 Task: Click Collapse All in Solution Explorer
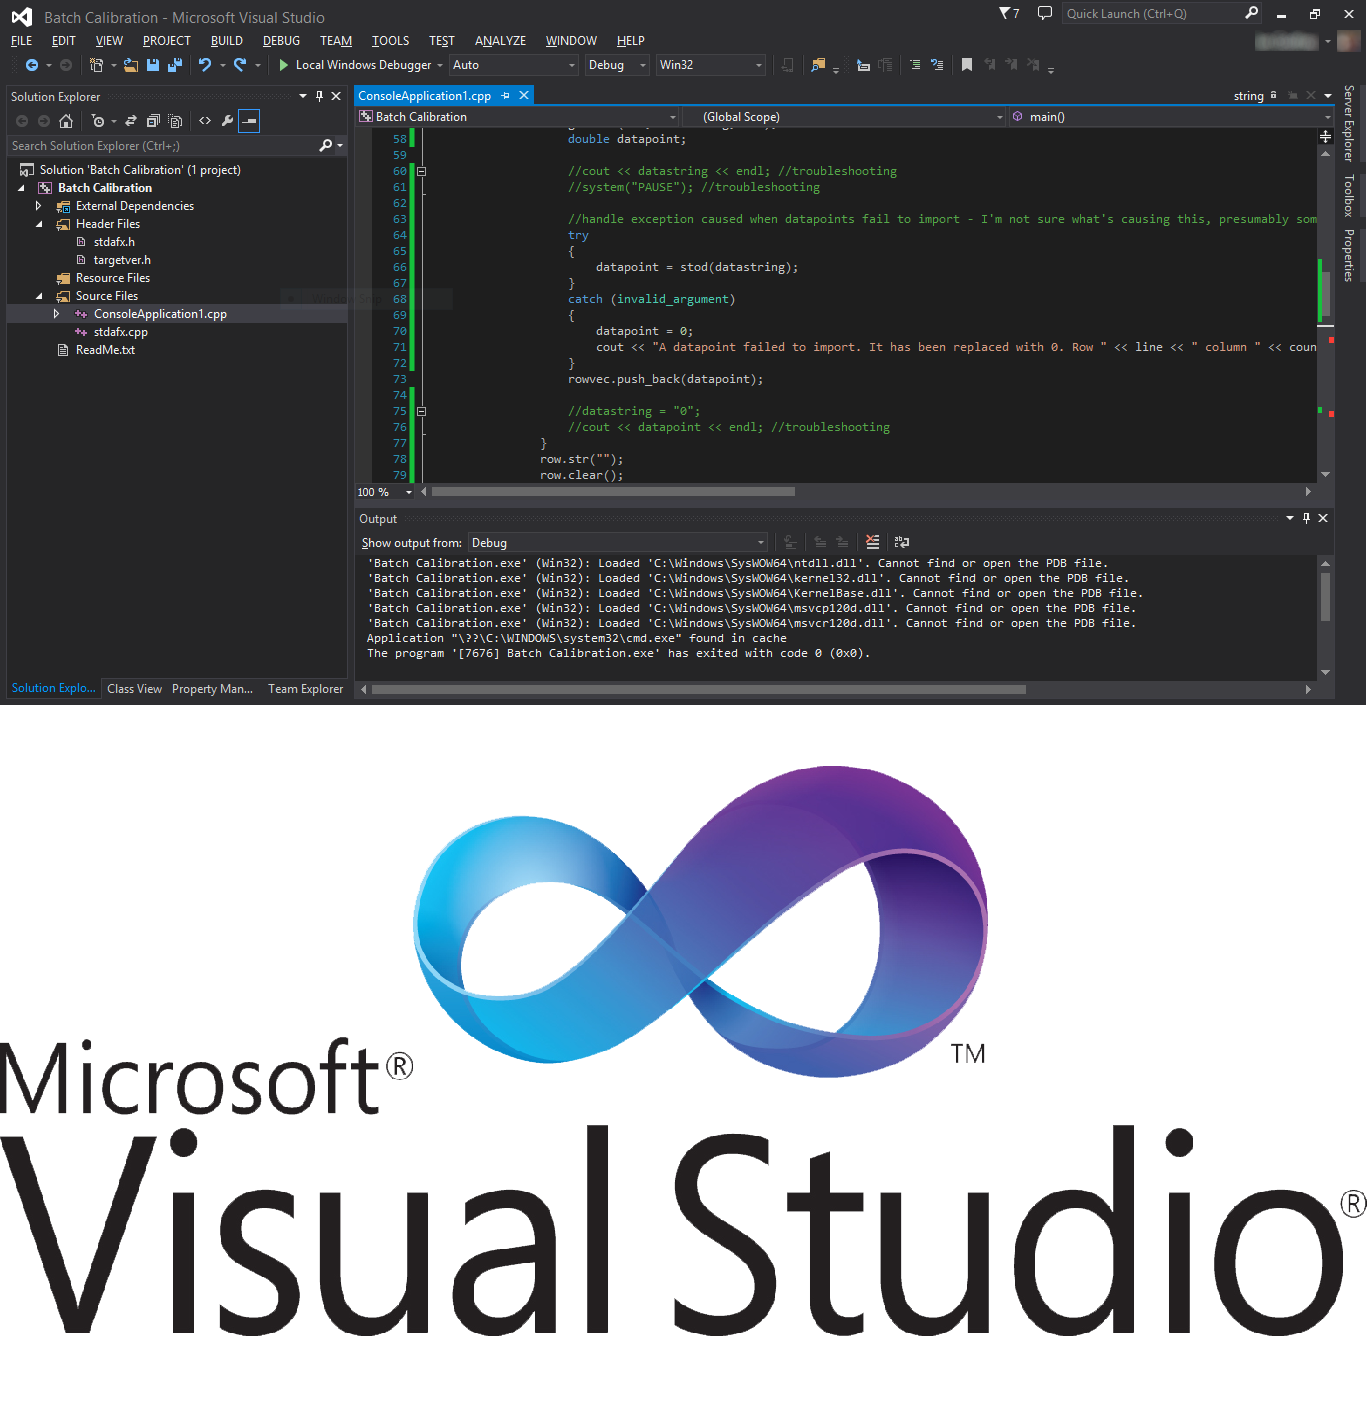pos(153,121)
